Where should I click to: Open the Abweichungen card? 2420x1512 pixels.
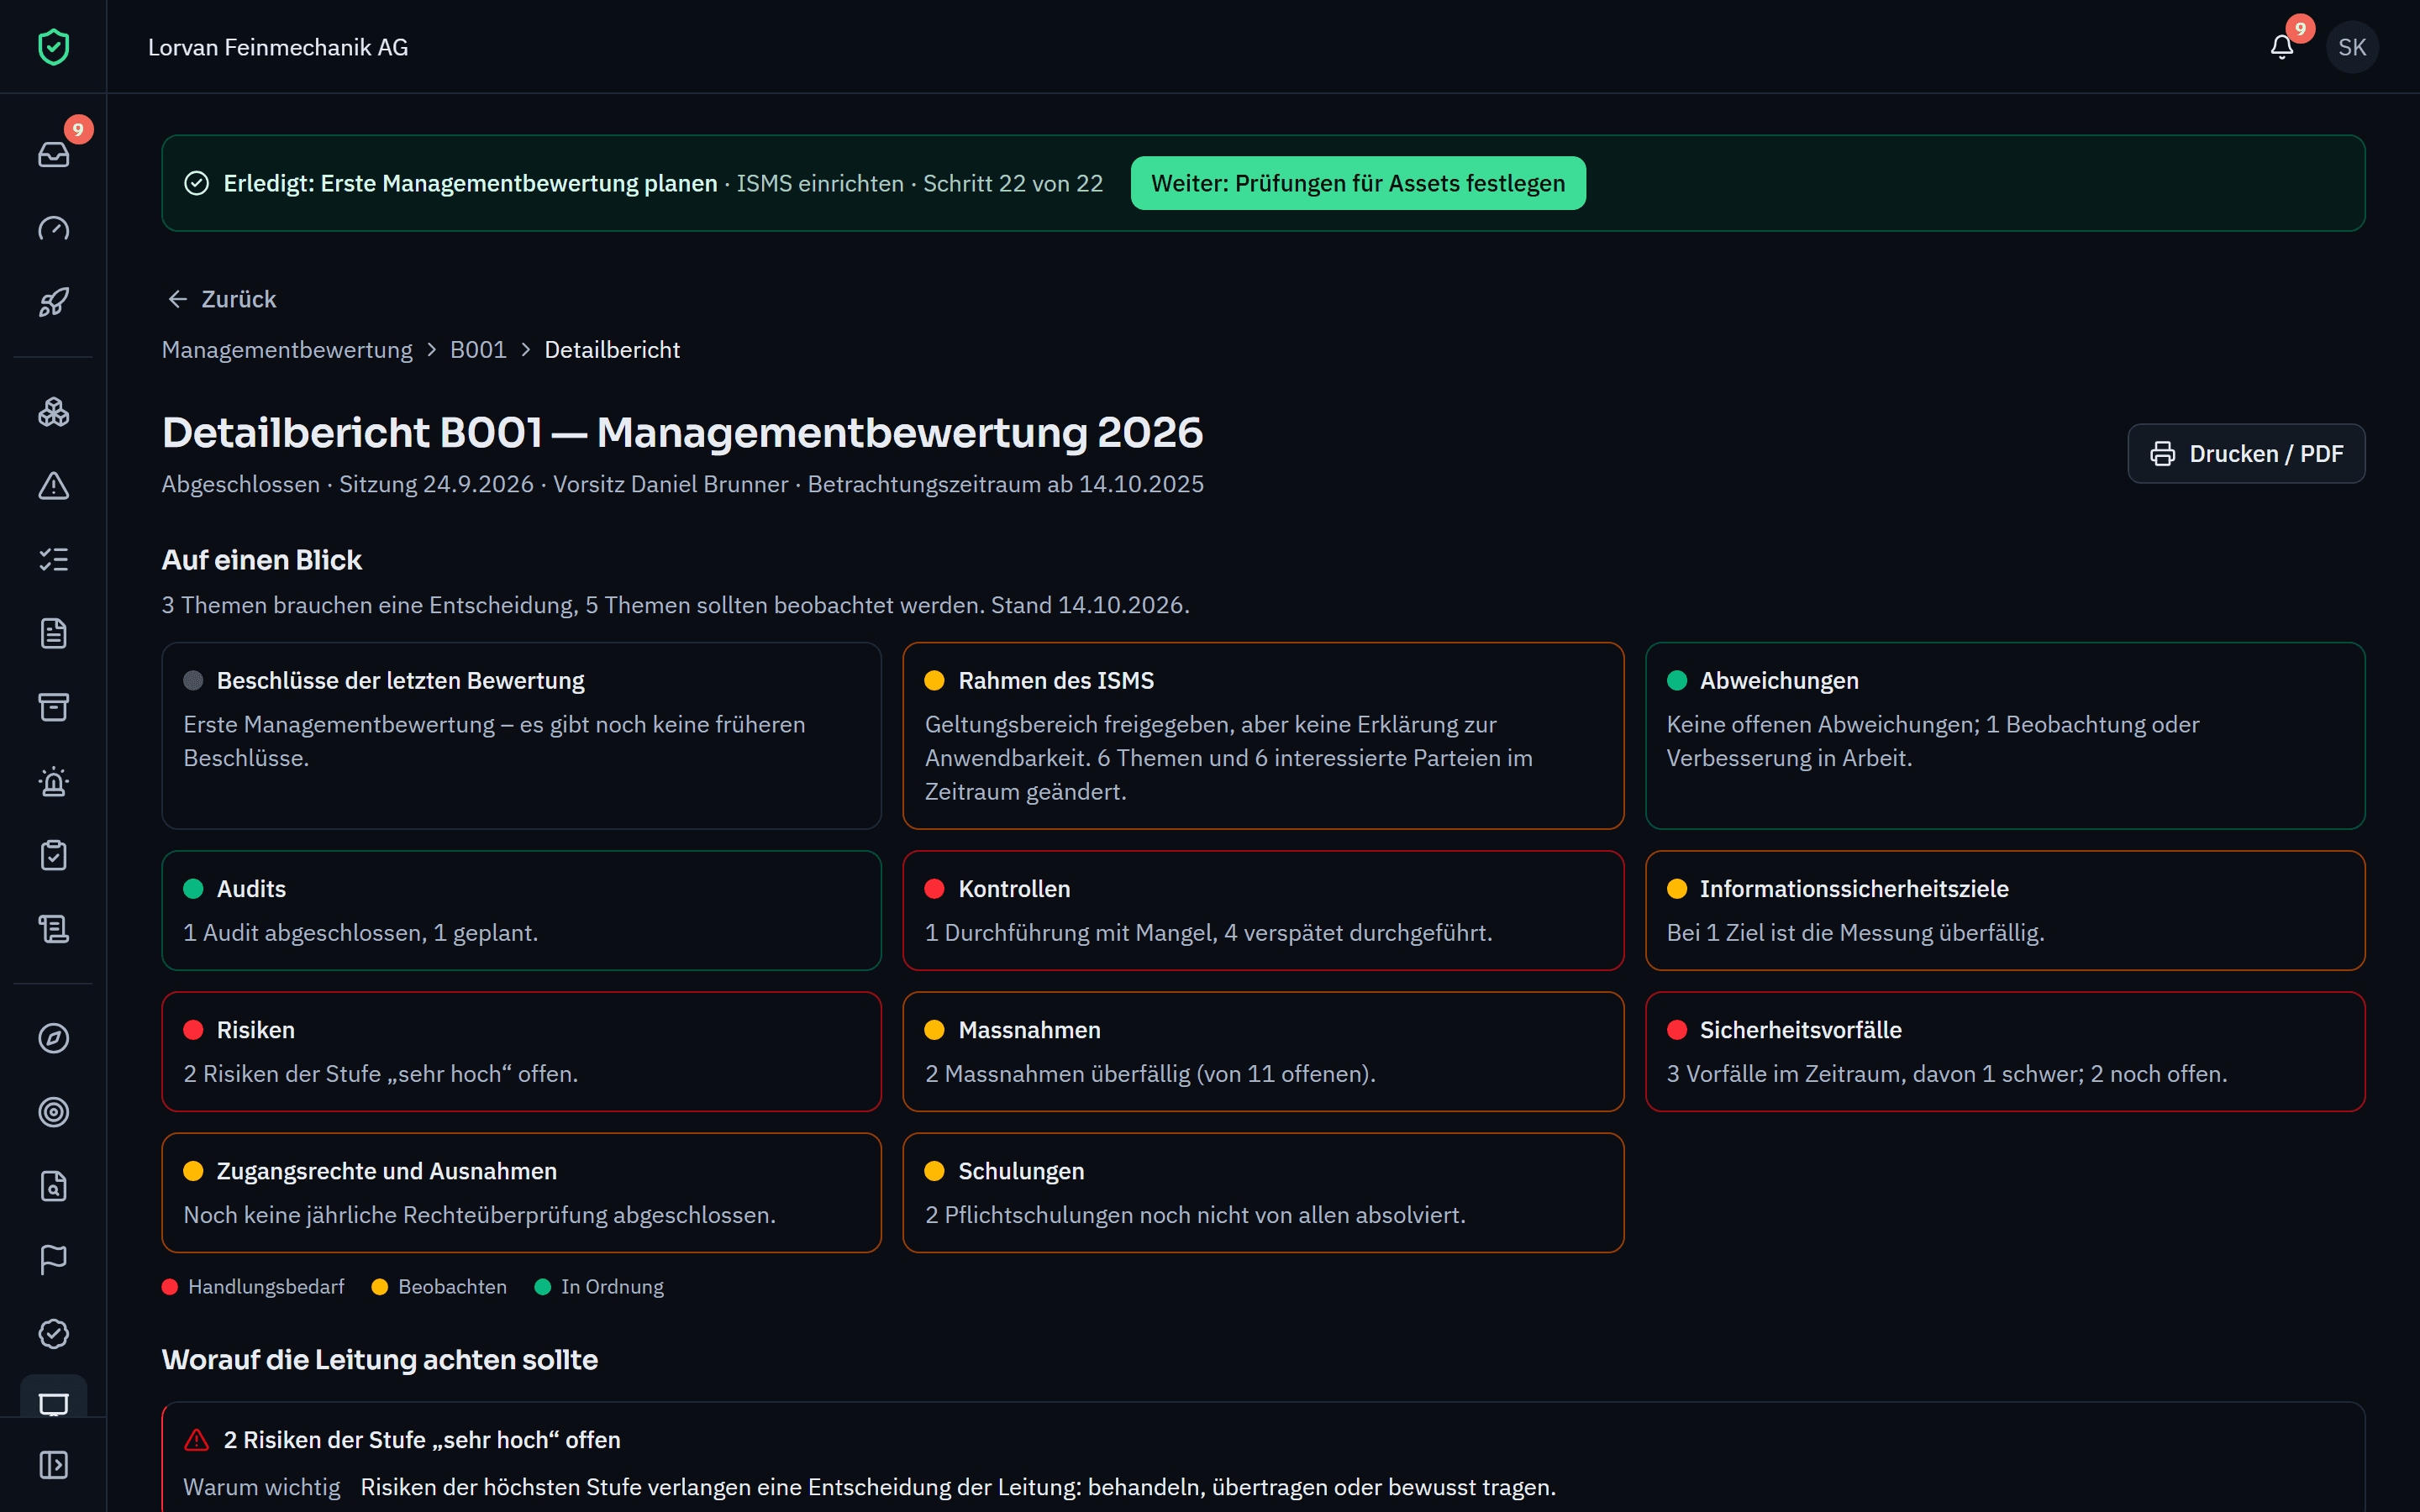pos(2004,735)
